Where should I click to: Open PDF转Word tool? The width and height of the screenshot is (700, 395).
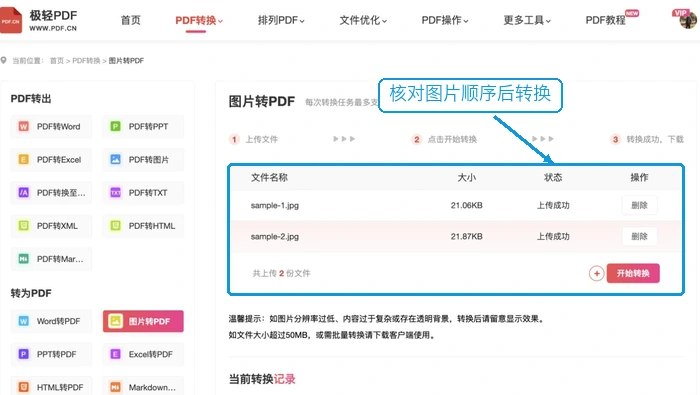pos(51,126)
